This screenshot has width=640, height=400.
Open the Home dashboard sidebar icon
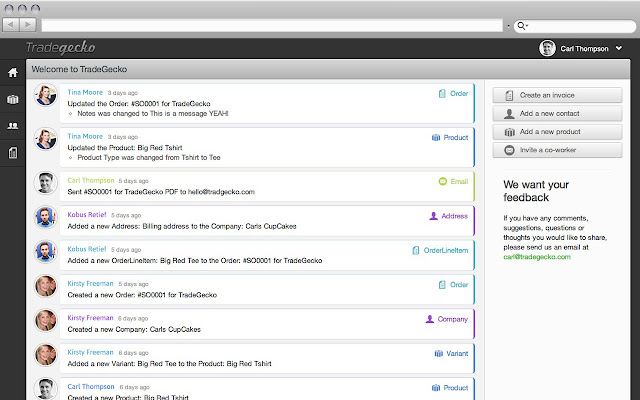pyautogui.click(x=13, y=73)
